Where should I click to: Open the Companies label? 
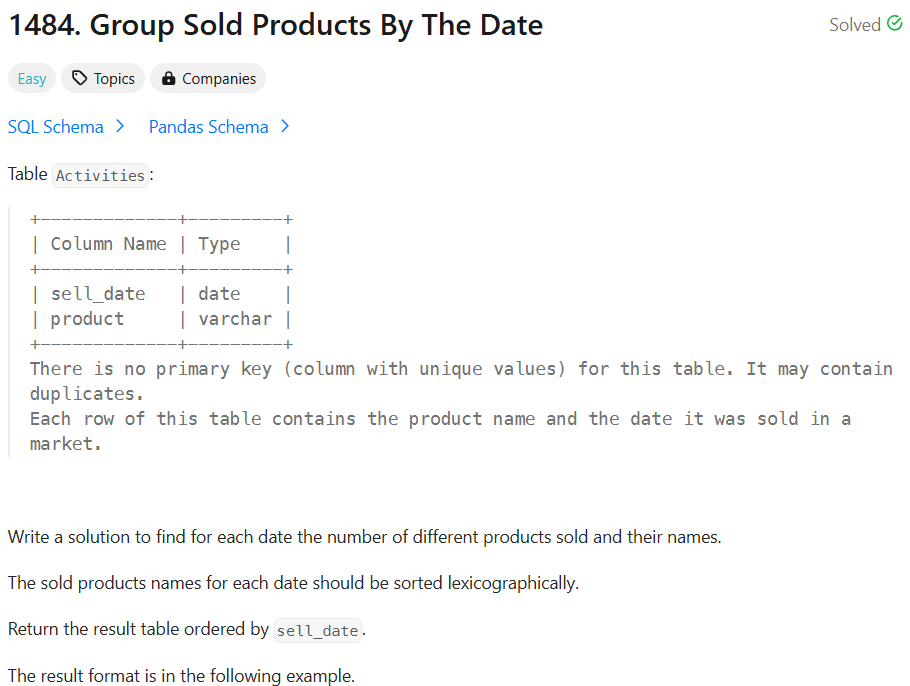pyautogui.click(x=219, y=78)
